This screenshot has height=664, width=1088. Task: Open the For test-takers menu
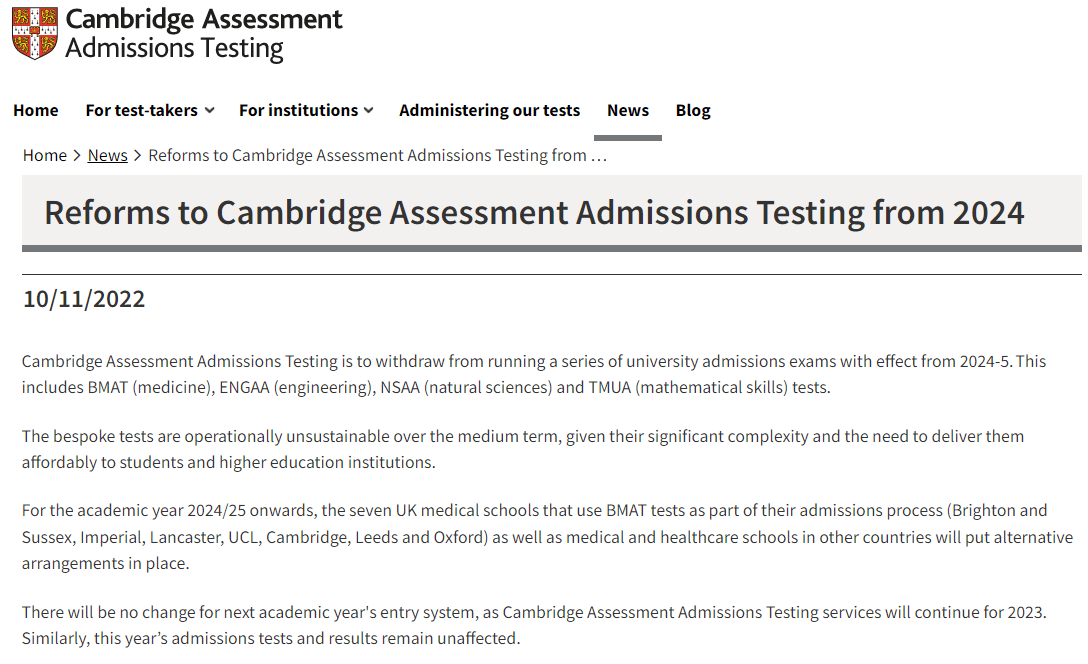pos(142,110)
